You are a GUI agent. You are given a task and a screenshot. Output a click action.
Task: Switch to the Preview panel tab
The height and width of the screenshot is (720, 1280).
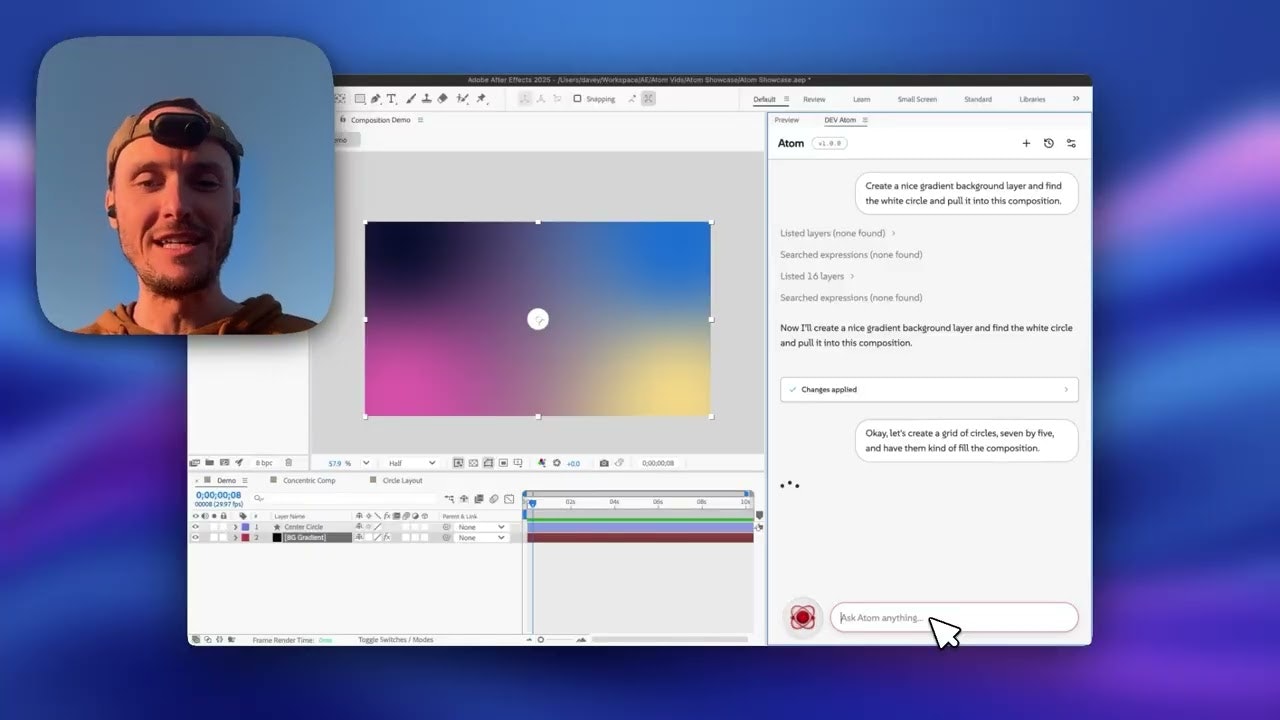[787, 120]
